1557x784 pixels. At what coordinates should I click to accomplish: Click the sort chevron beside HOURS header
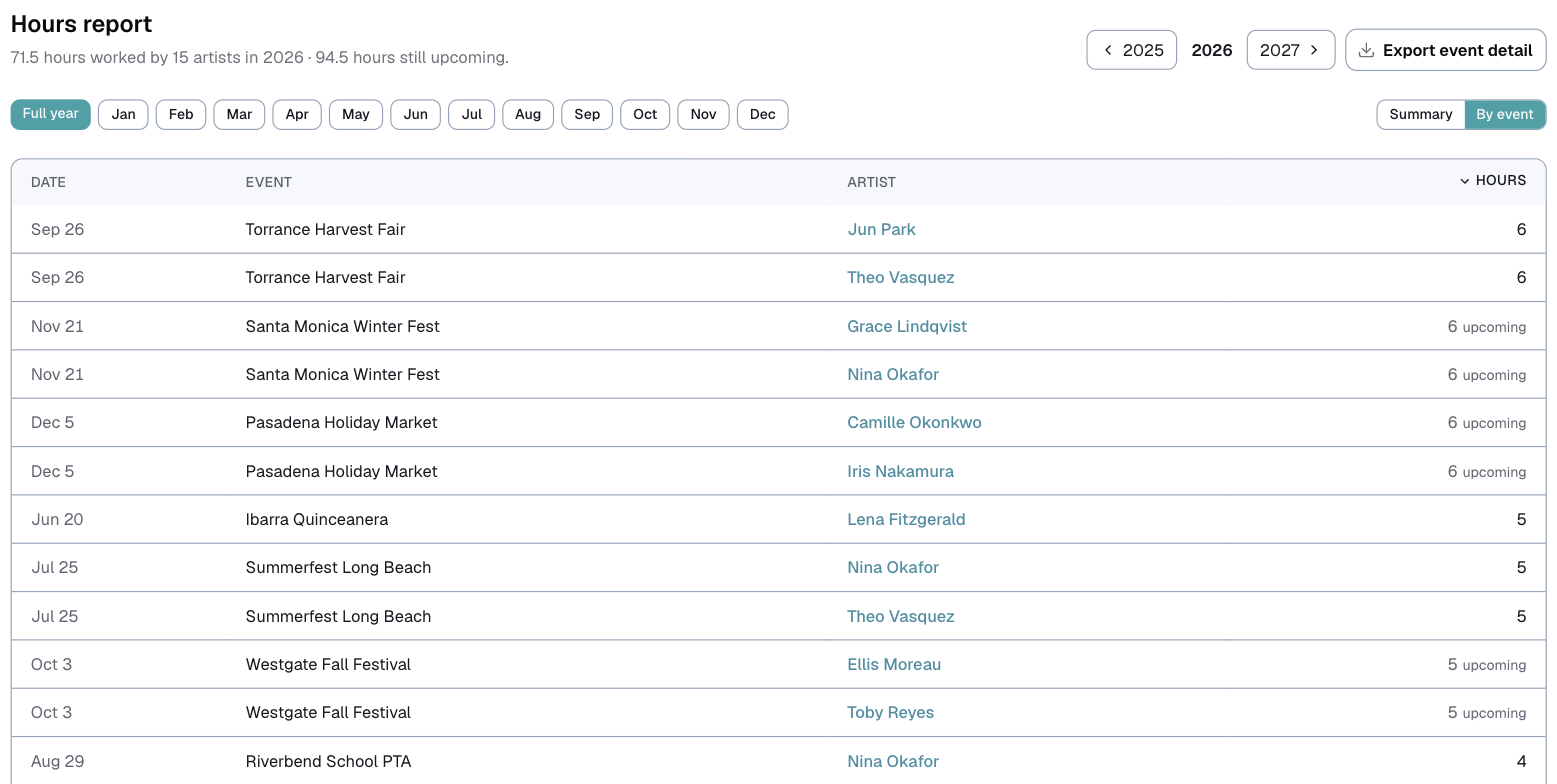[1464, 181]
